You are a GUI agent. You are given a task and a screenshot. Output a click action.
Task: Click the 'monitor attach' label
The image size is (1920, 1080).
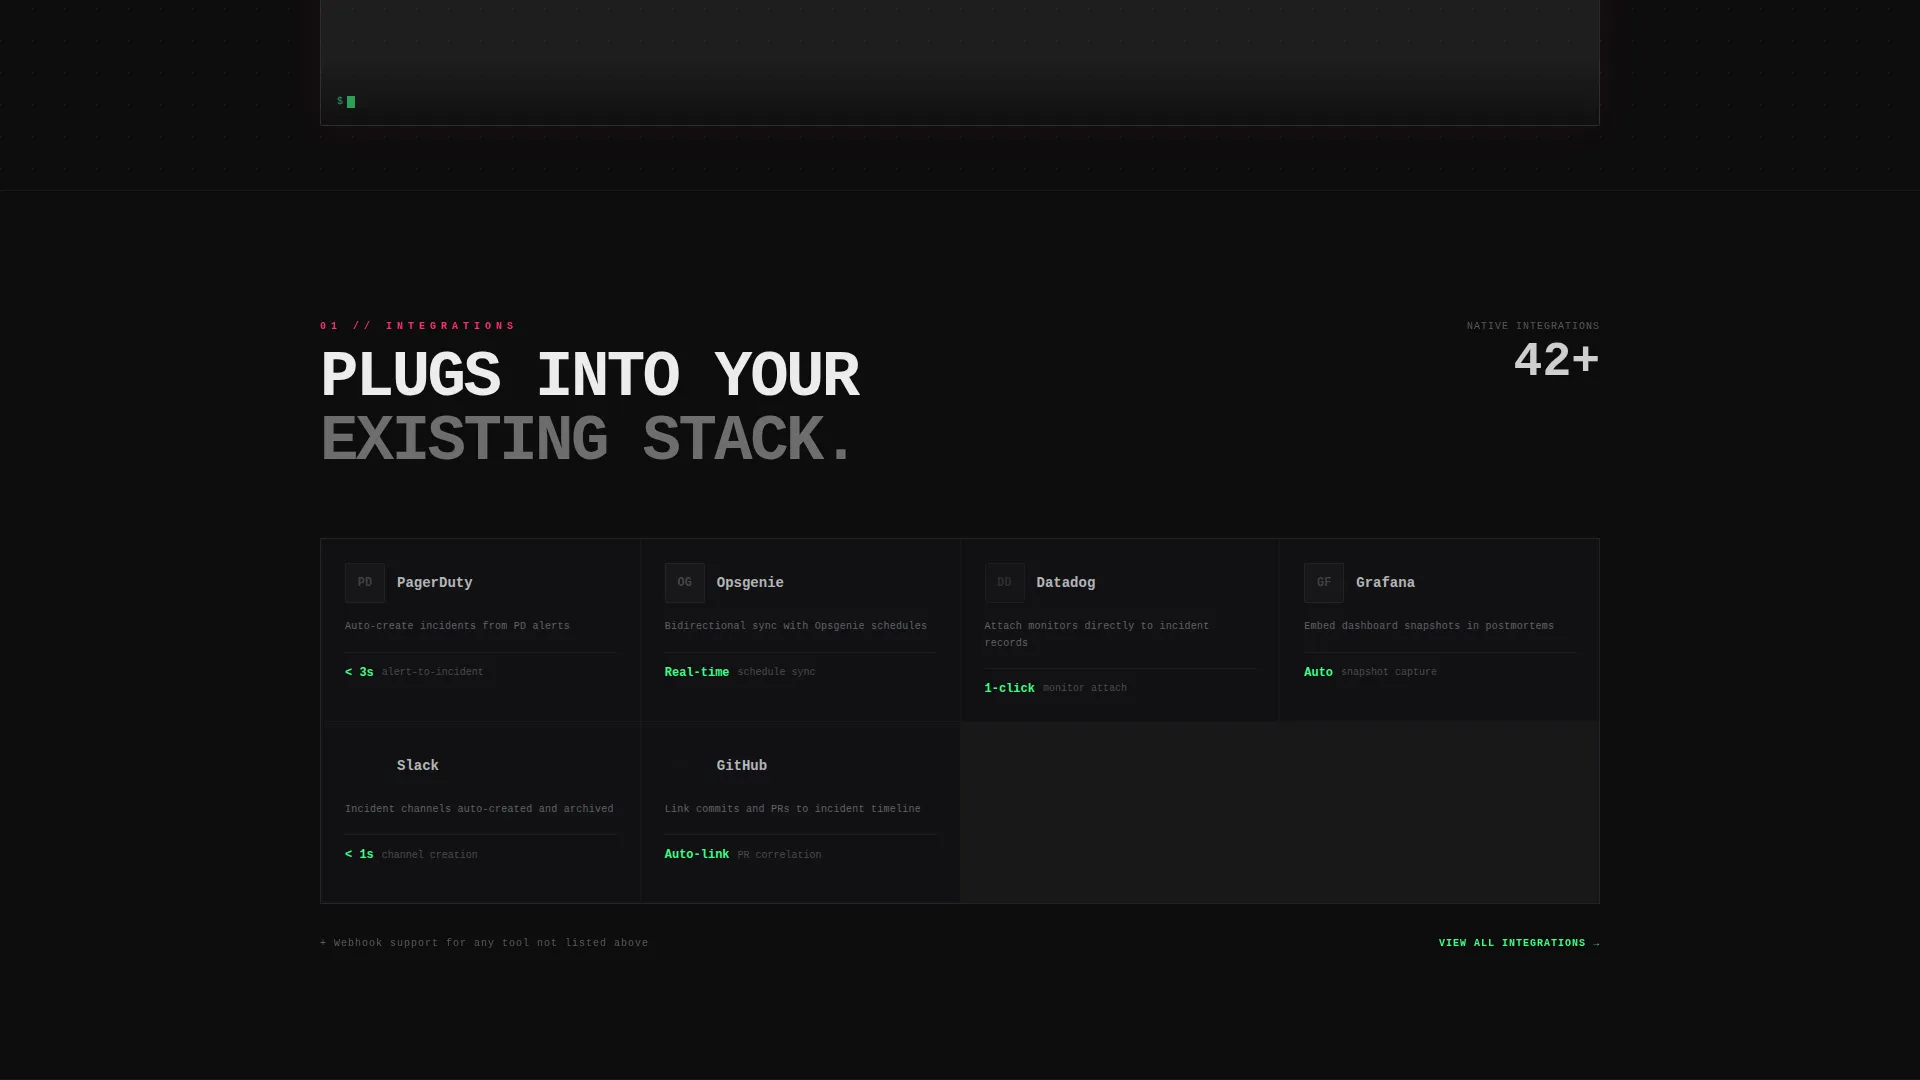(1085, 689)
